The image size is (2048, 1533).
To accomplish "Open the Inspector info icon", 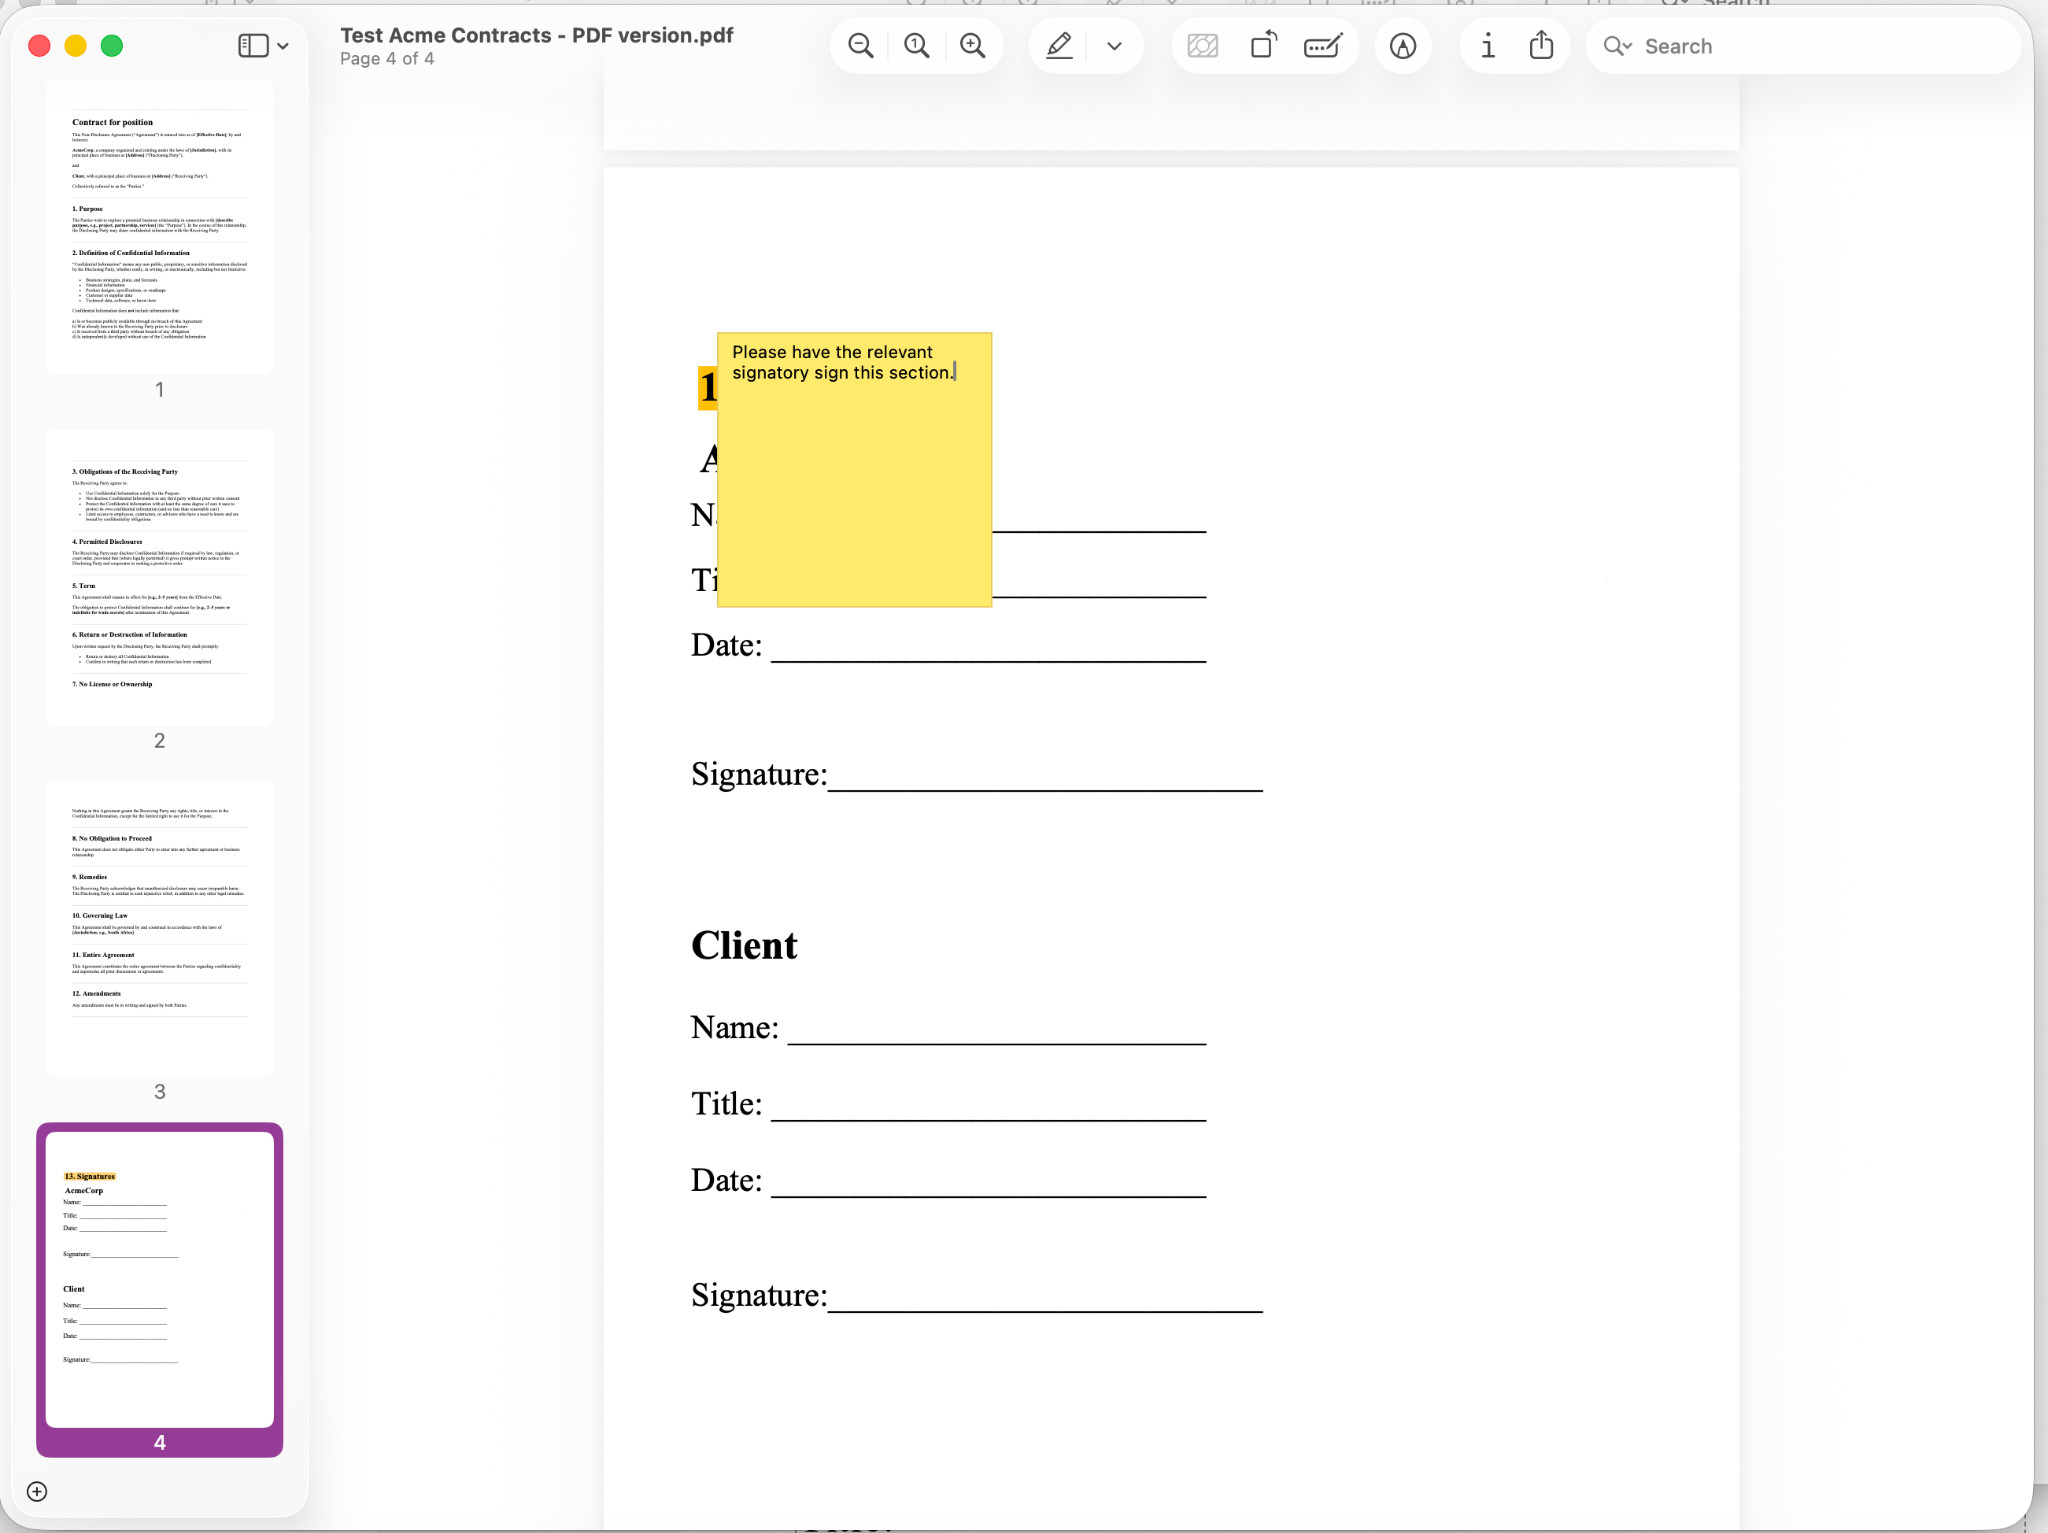I will [1488, 46].
